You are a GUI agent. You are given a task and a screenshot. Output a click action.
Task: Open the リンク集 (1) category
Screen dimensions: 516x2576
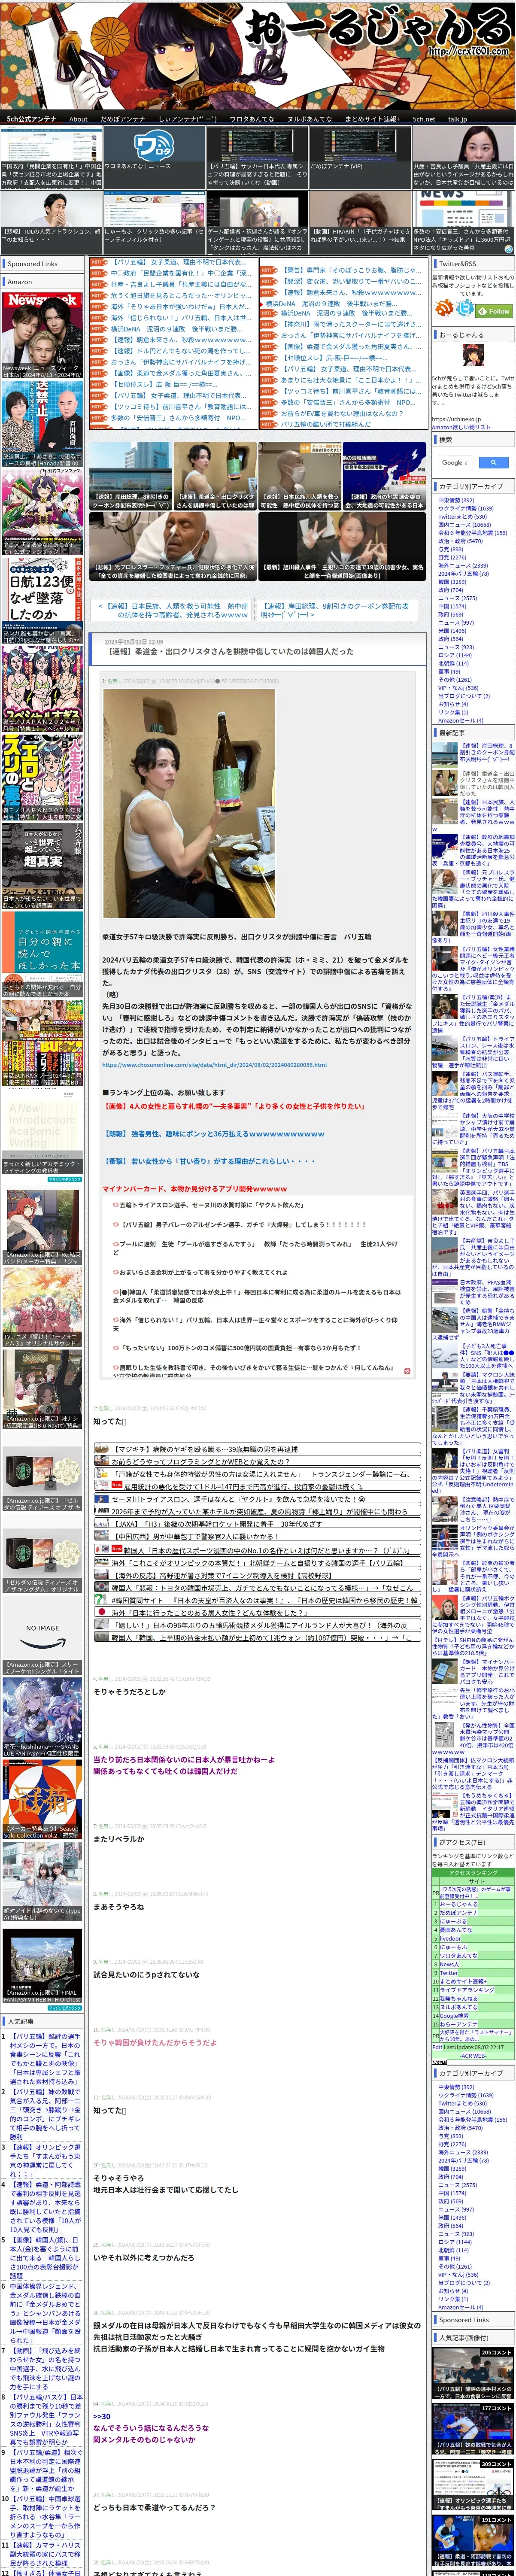(x=452, y=712)
